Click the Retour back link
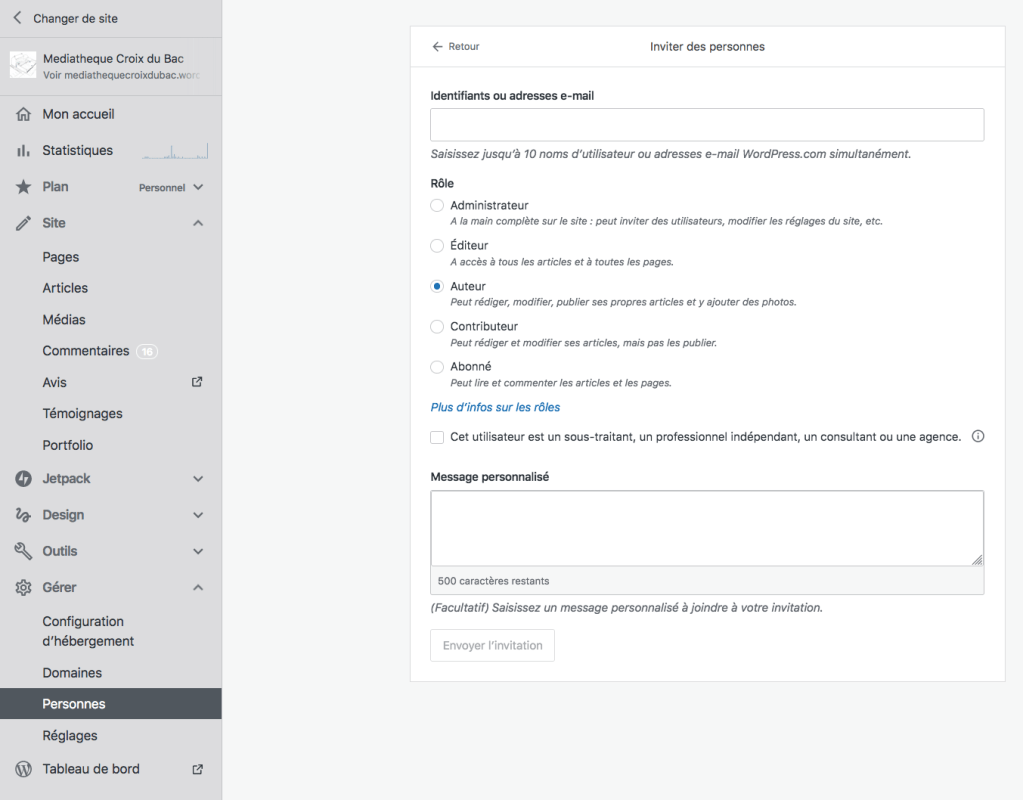Viewport: 1023px width, 800px height. point(456,47)
